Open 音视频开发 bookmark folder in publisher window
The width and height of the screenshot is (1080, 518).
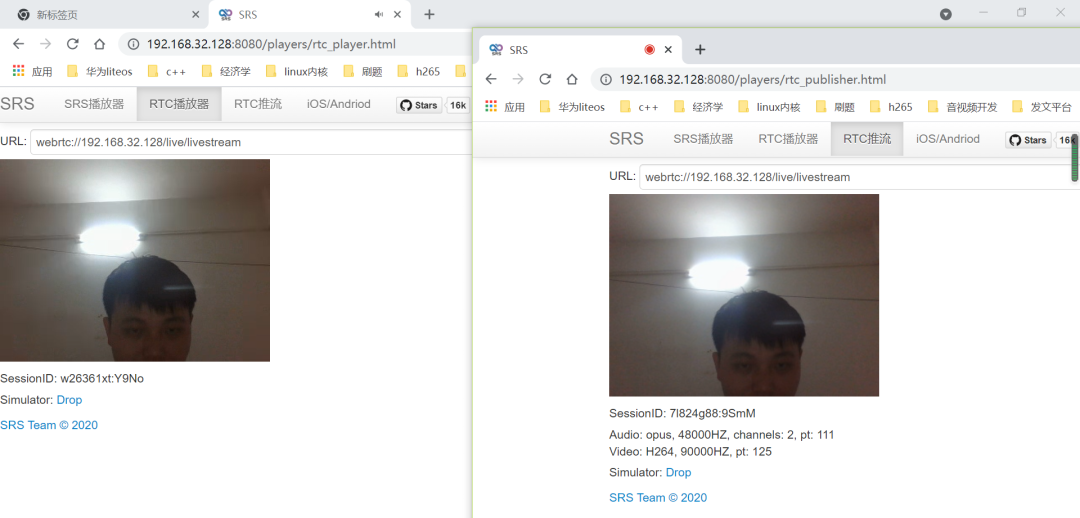pos(962,107)
